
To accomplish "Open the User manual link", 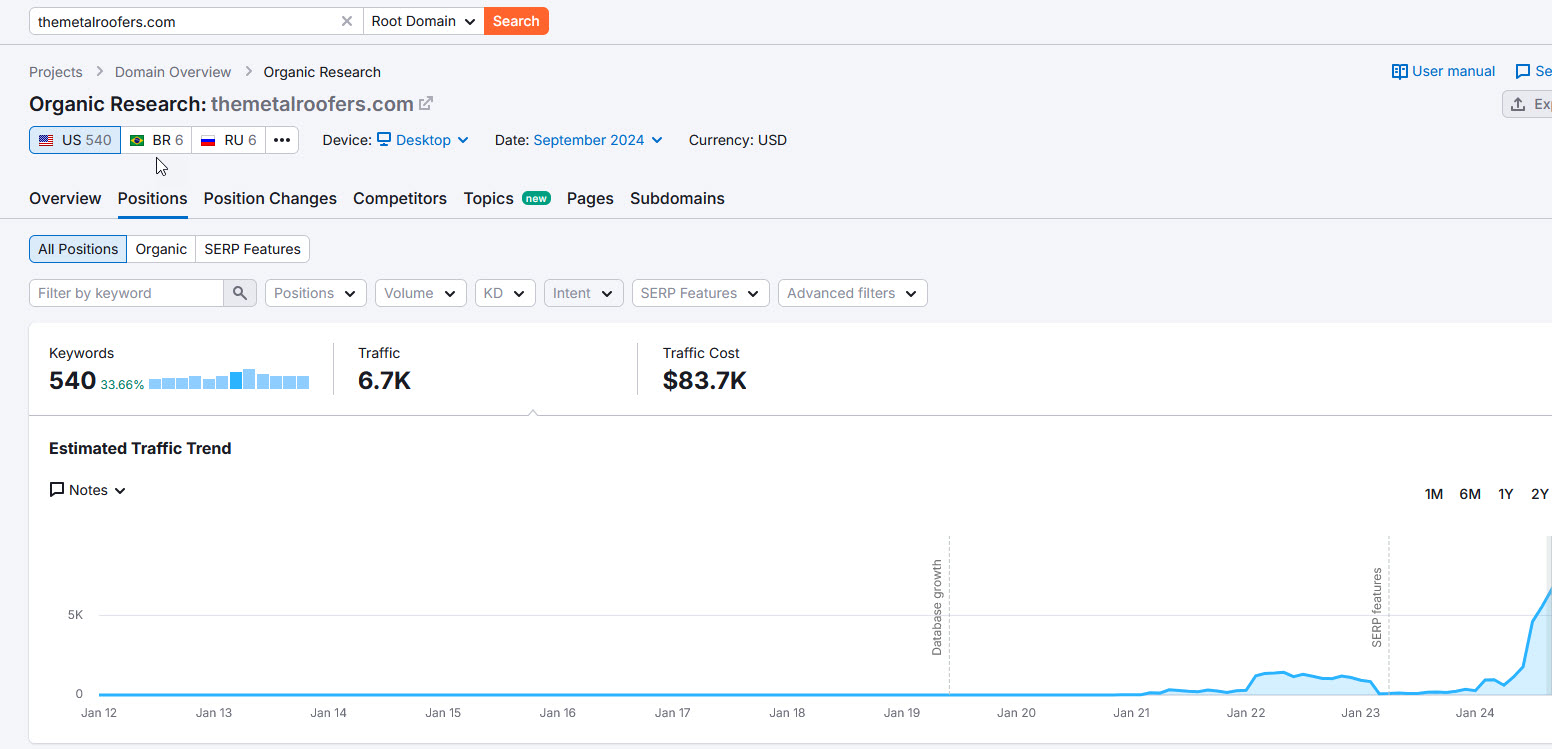I will (x=1444, y=71).
